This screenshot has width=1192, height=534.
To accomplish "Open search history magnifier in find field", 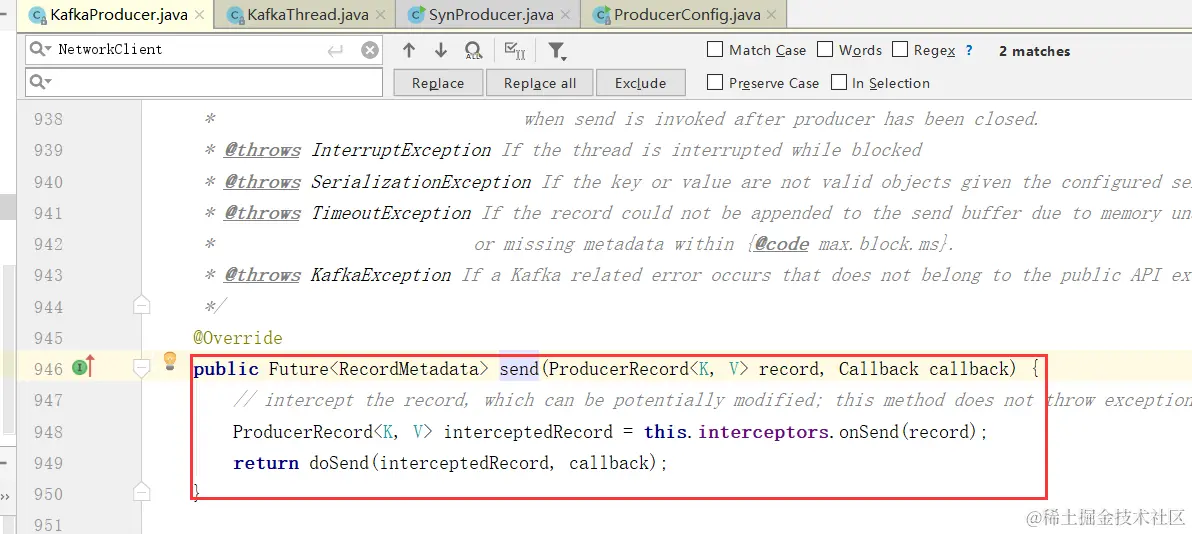I will point(41,50).
